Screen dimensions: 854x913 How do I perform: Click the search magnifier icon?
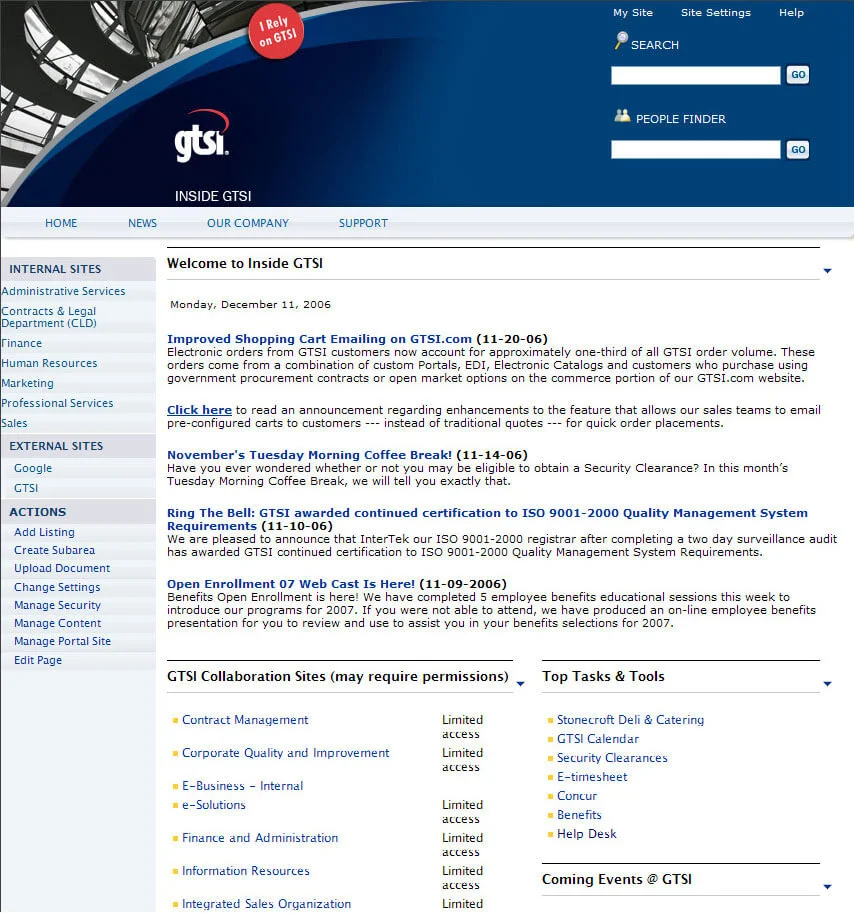click(x=621, y=41)
